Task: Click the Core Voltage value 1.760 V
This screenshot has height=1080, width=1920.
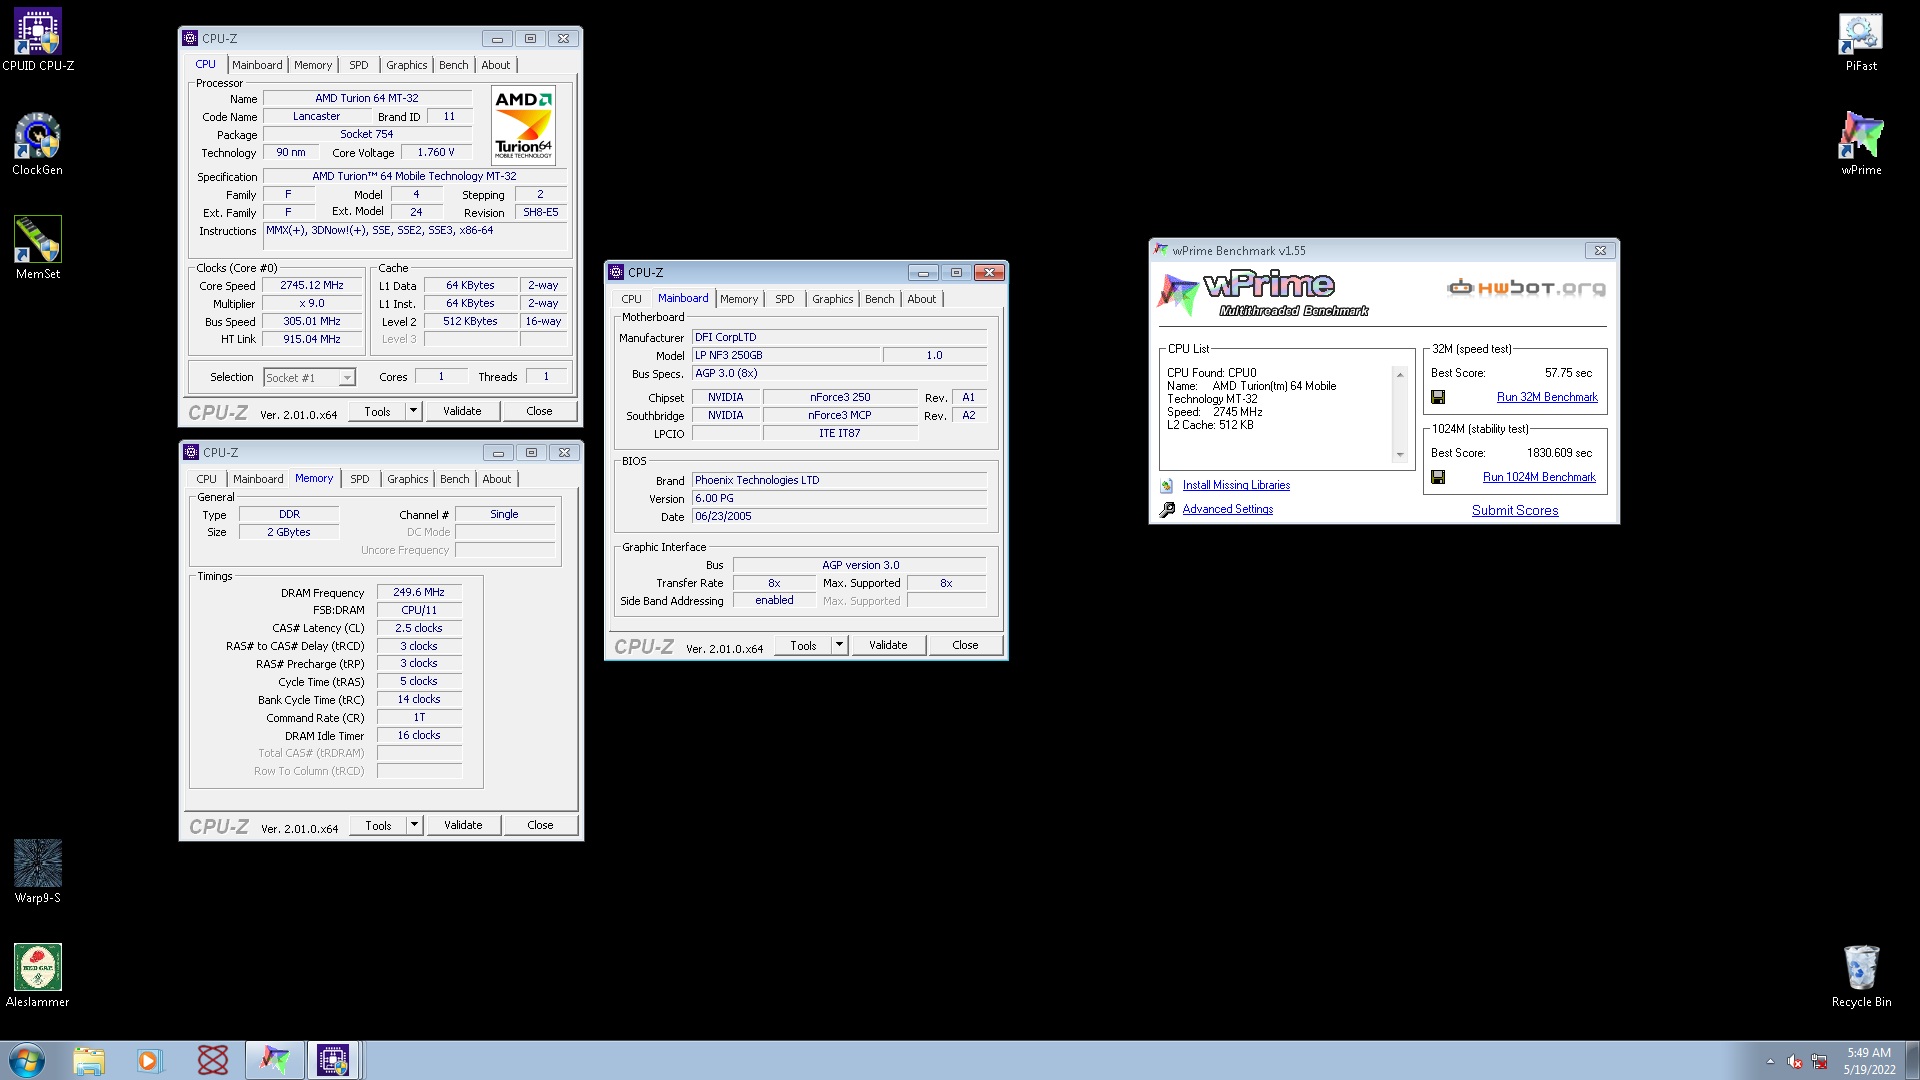Action: click(436, 152)
